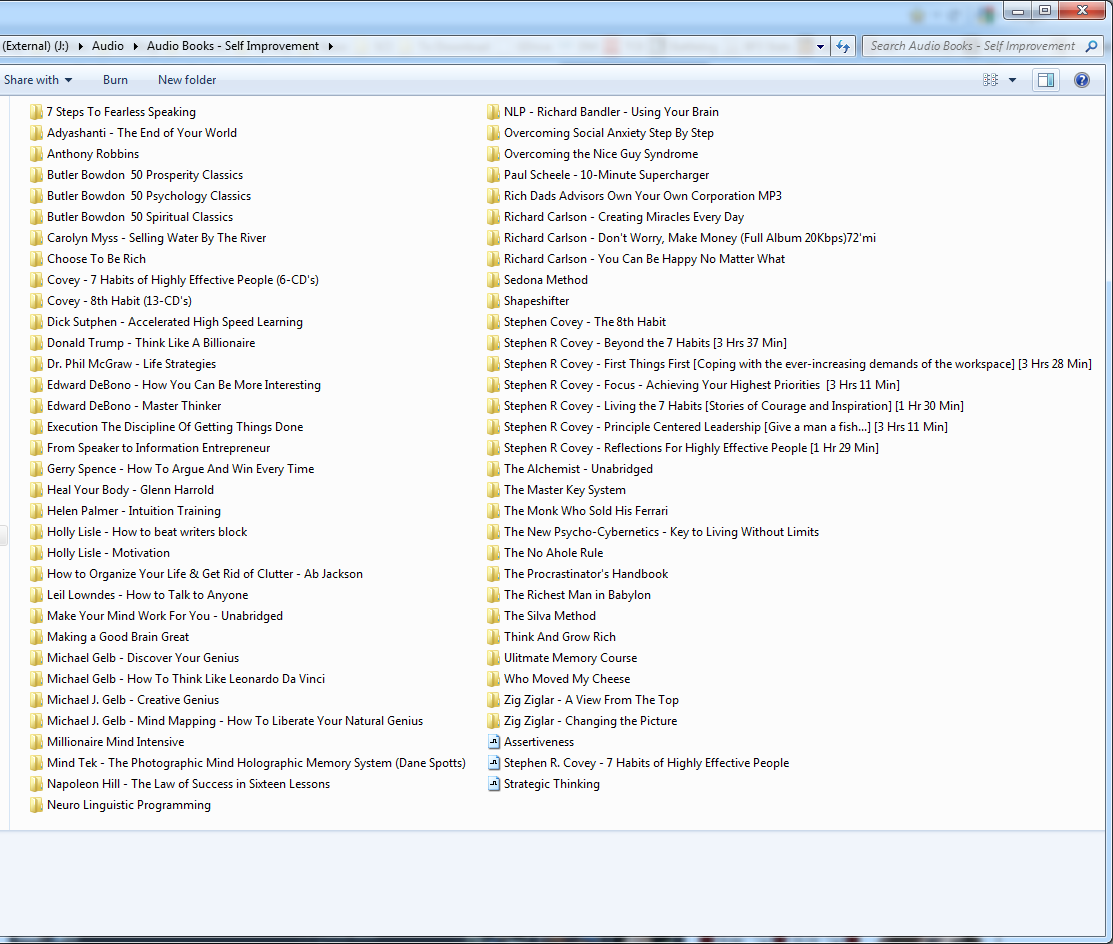Click the Help question mark icon
The height and width of the screenshot is (944, 1113).
pos(1081,80)
